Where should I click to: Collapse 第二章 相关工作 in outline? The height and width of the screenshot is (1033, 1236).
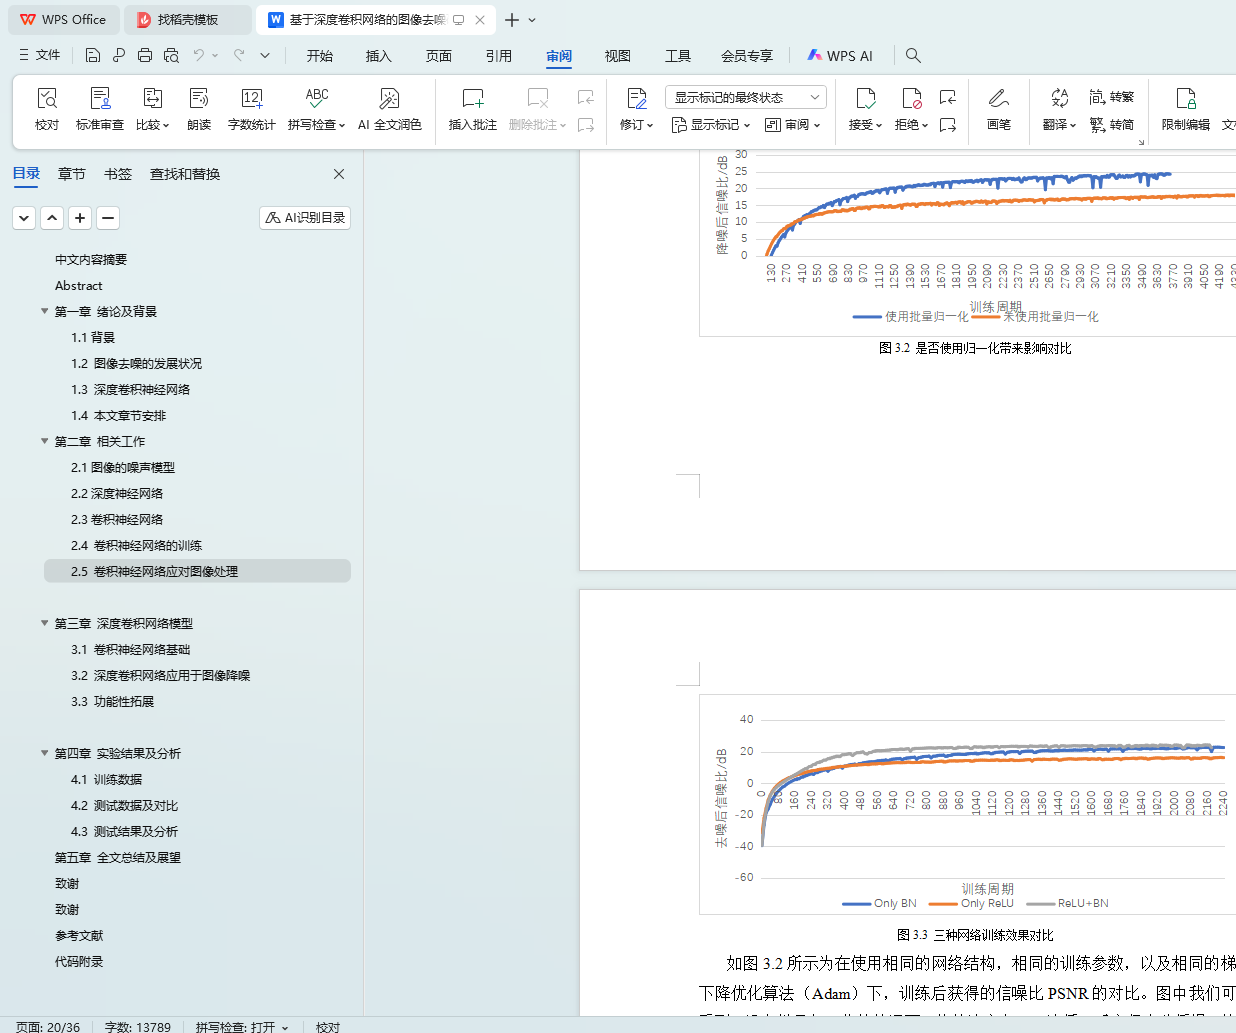pos(44,441)
